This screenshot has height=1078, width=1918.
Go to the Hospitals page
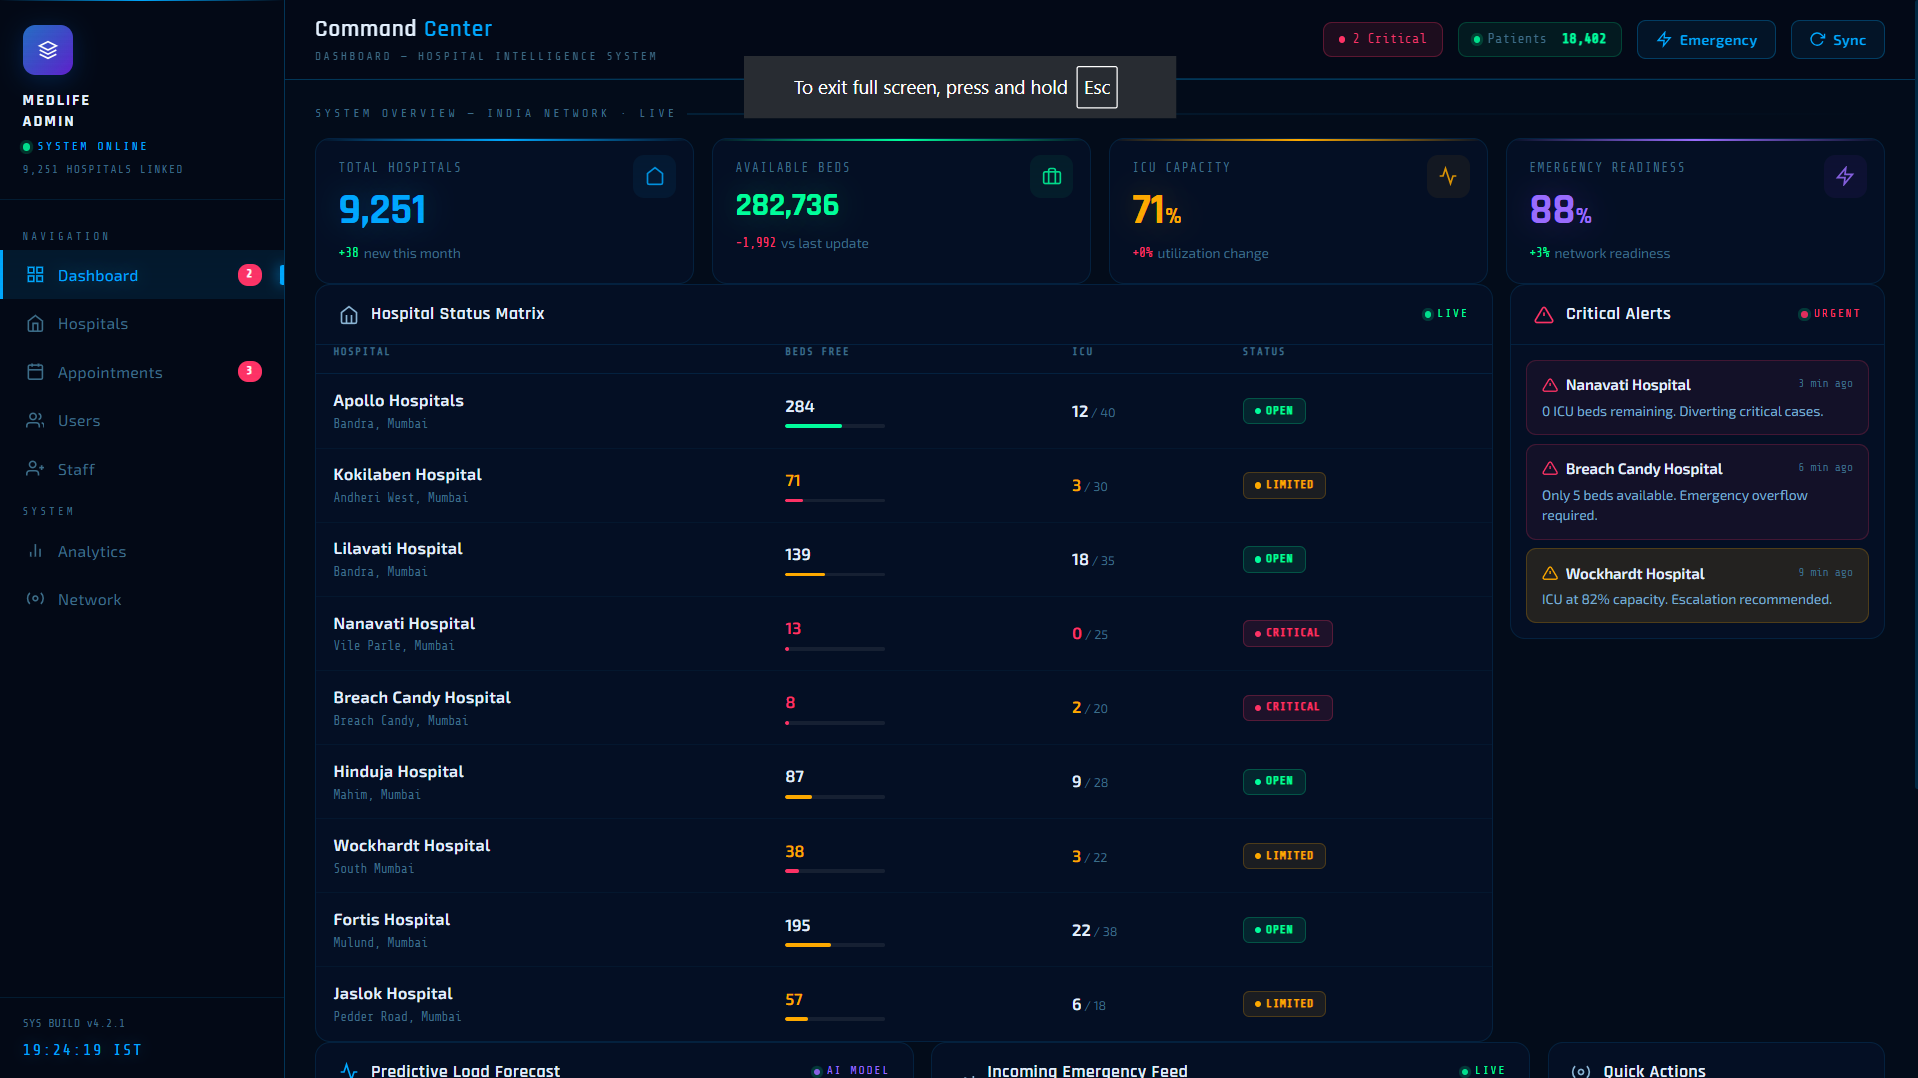pyautogui.click(x=142, y=324)
